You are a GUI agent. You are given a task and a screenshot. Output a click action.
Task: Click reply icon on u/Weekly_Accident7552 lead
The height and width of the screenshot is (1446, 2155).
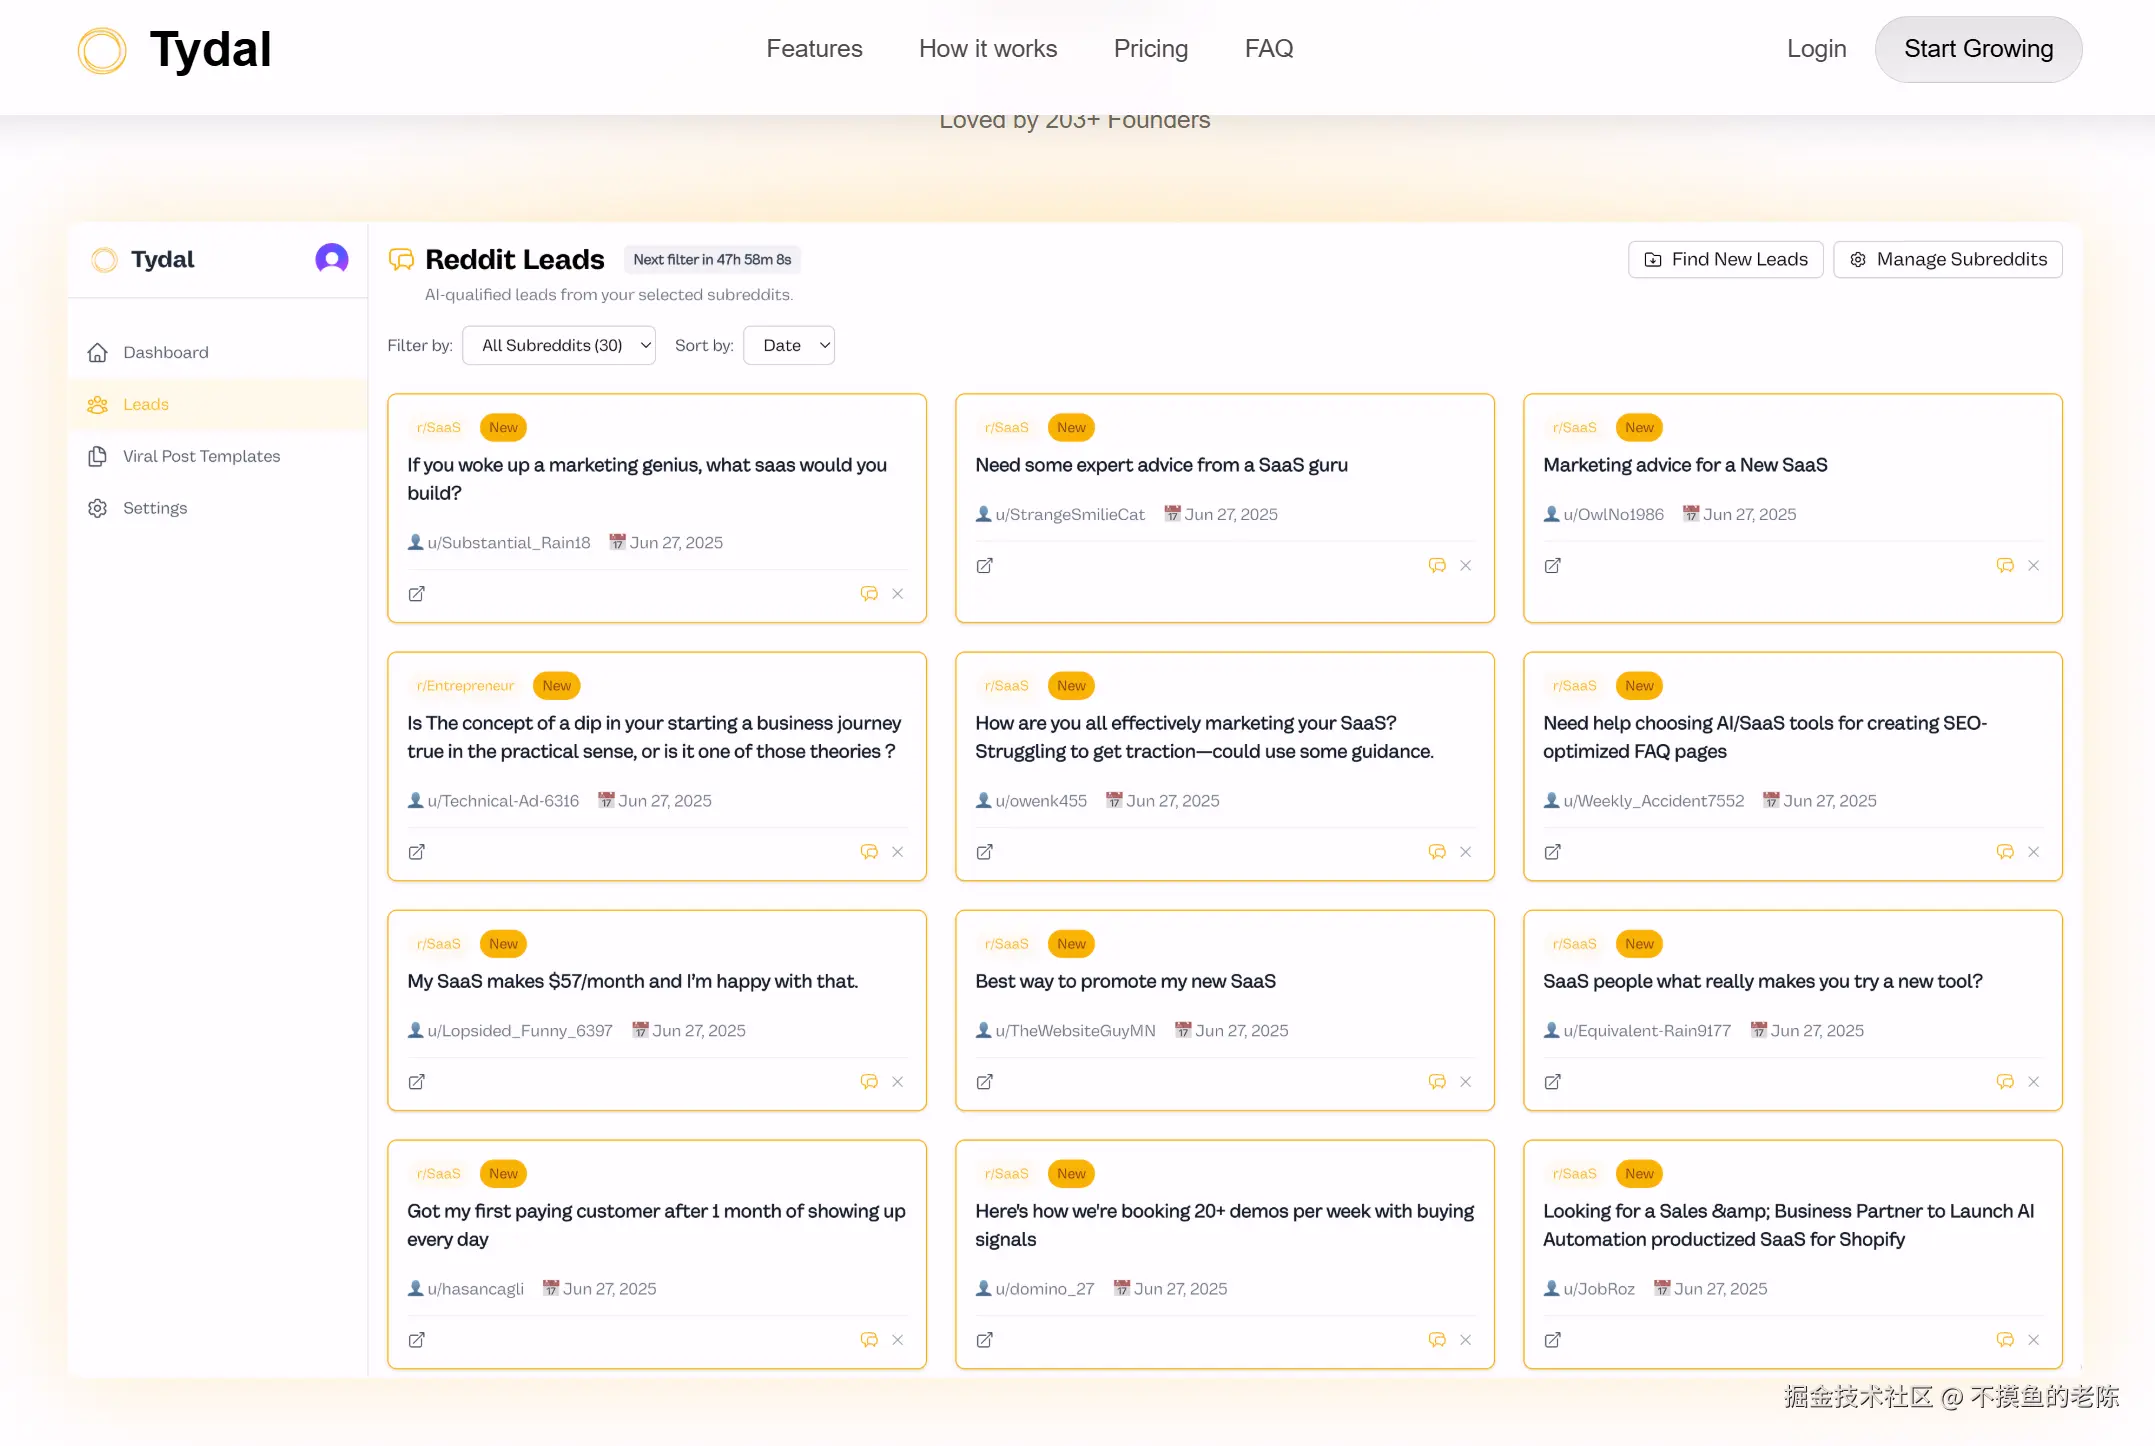coord(2005,852)
